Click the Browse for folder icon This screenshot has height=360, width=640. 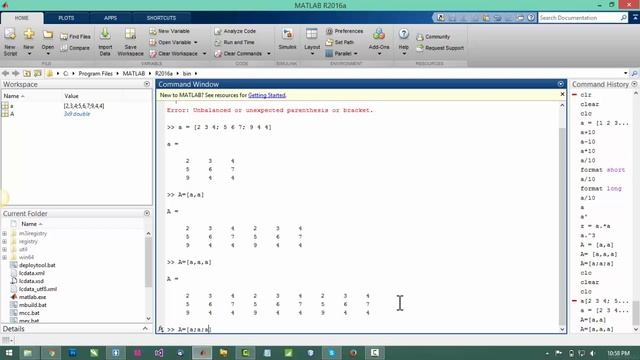tap(38, 73)
